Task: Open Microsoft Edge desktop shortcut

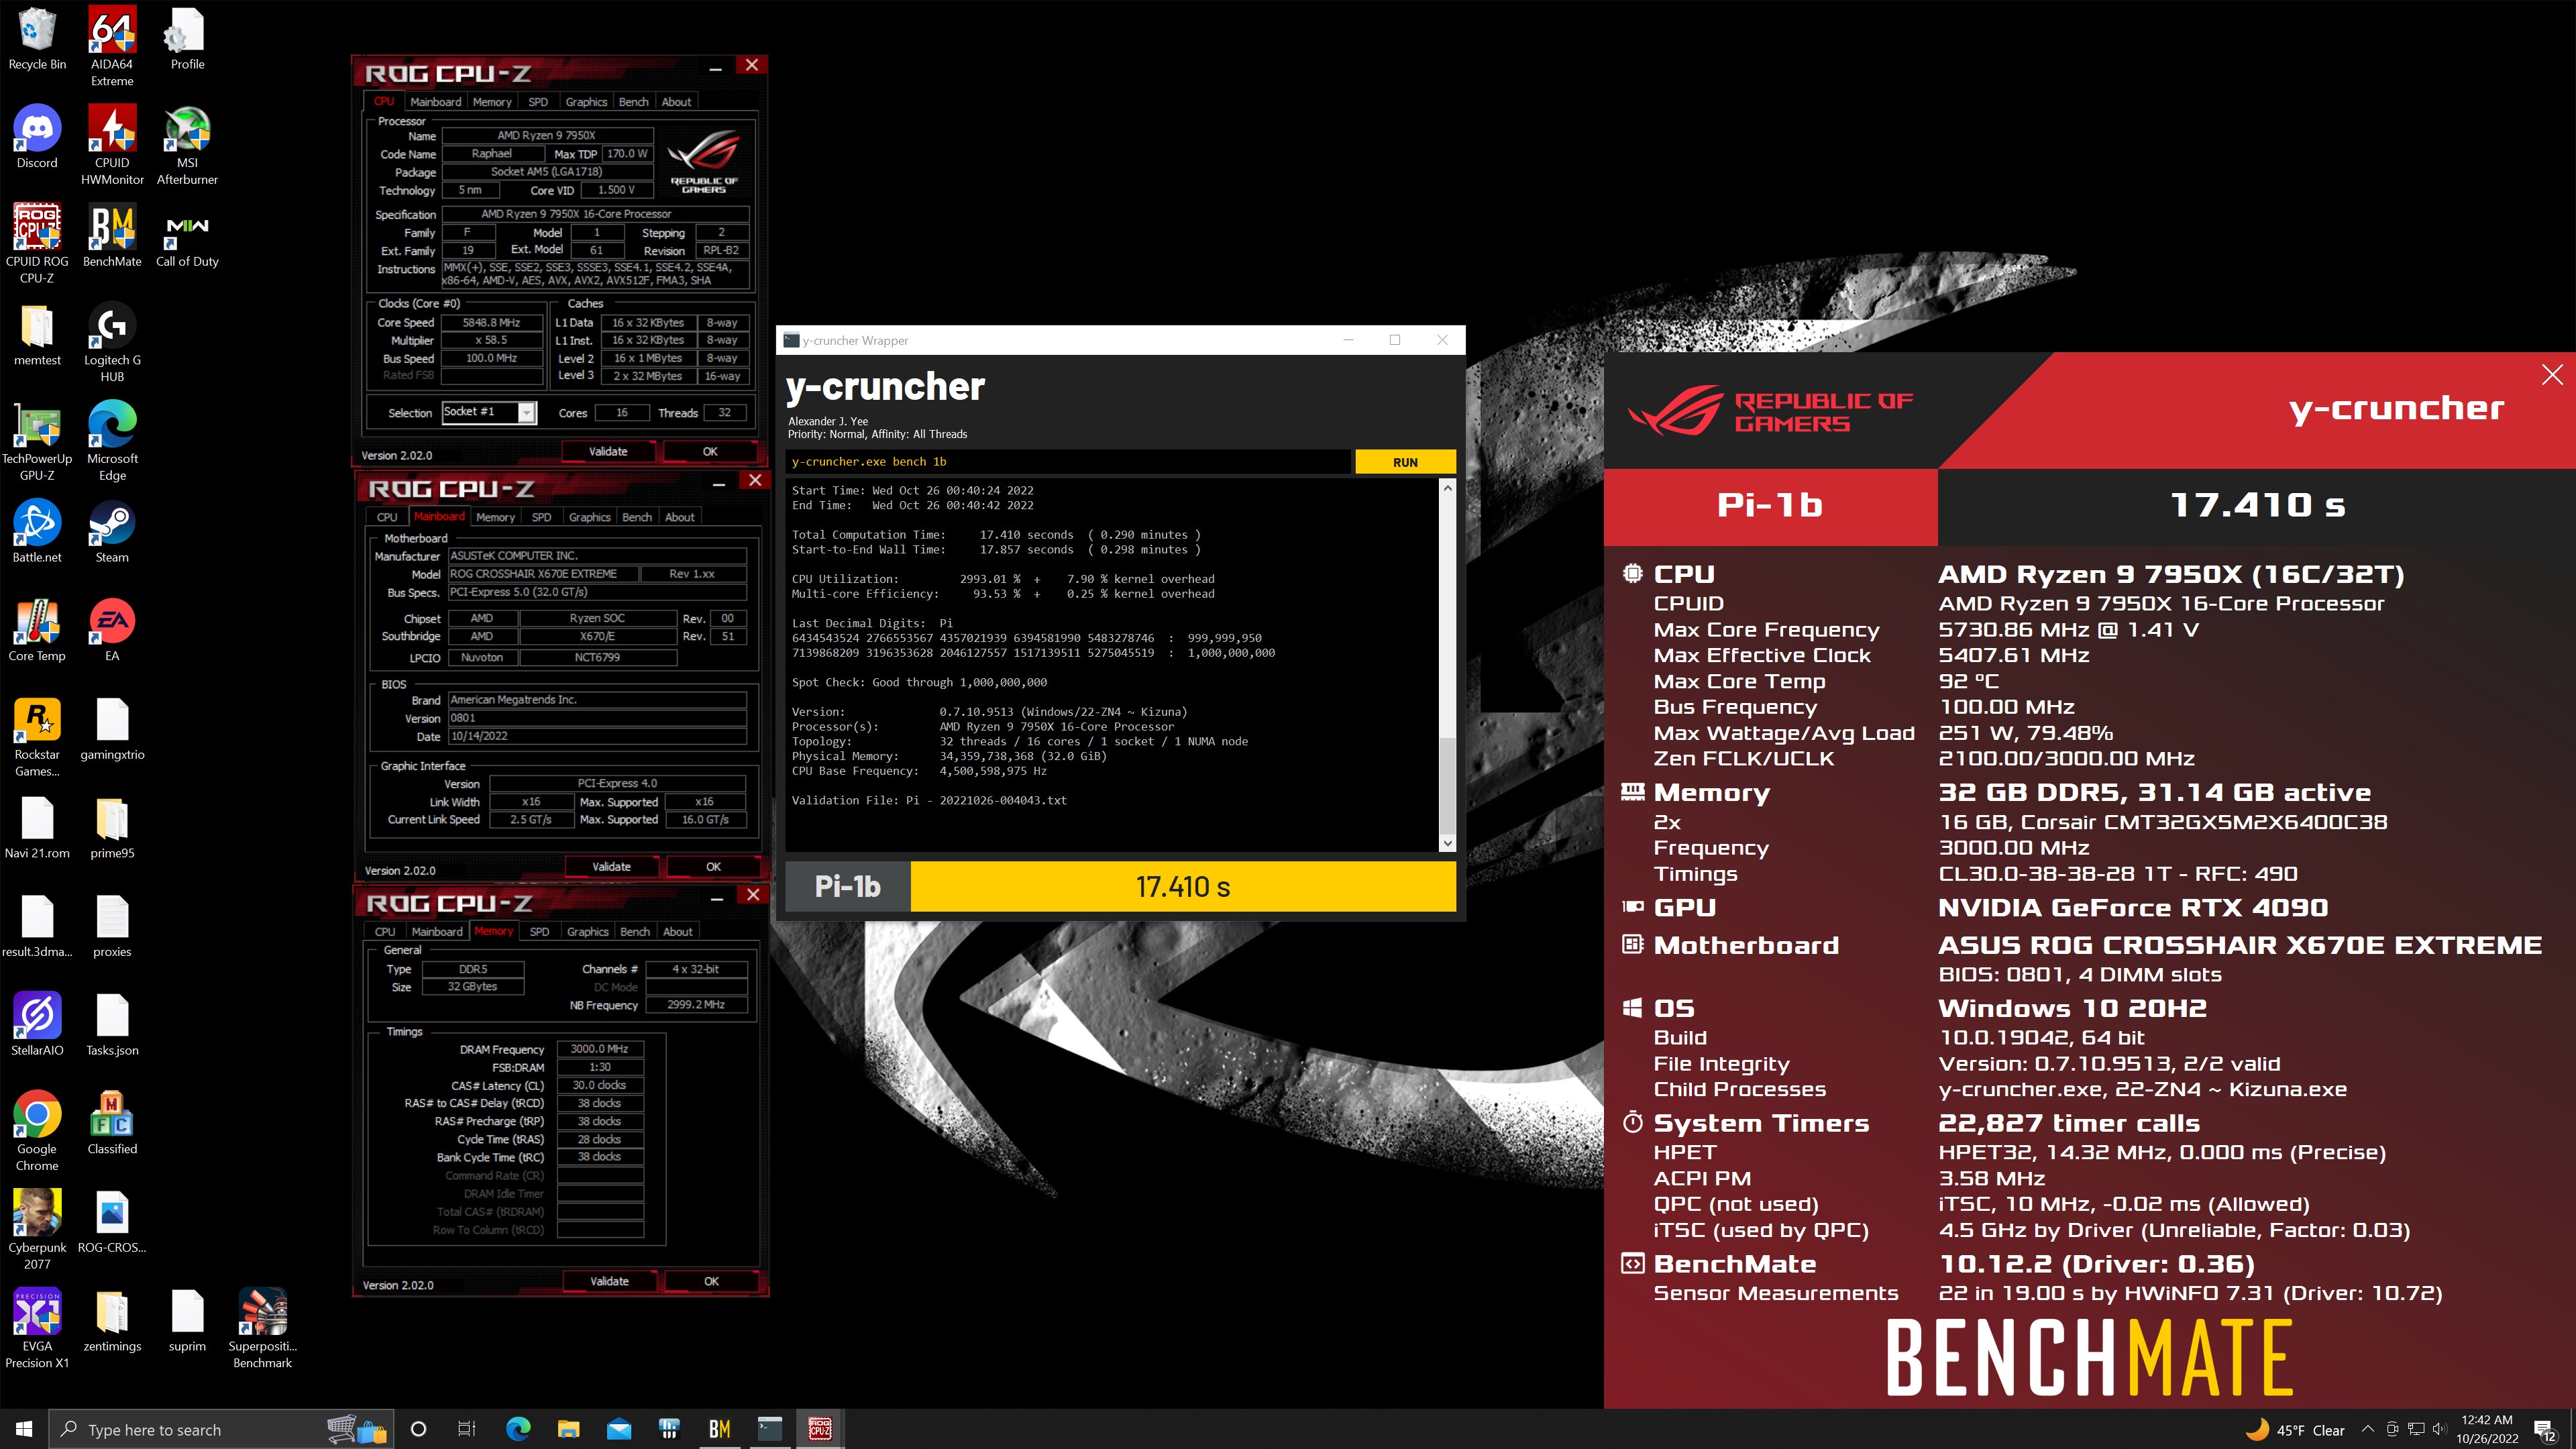Action: point(112,441)
